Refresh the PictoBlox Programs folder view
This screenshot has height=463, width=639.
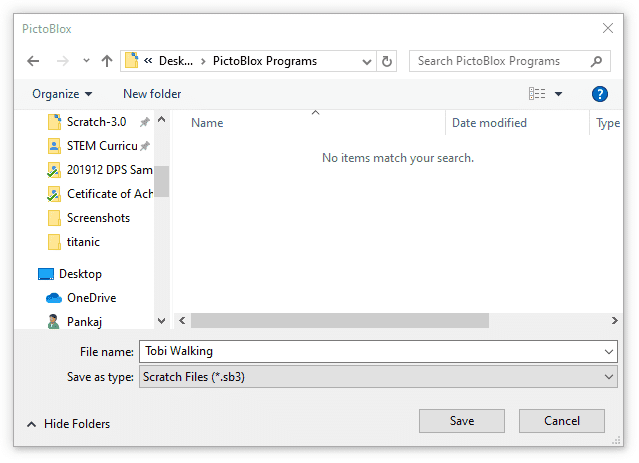(388, 61)
